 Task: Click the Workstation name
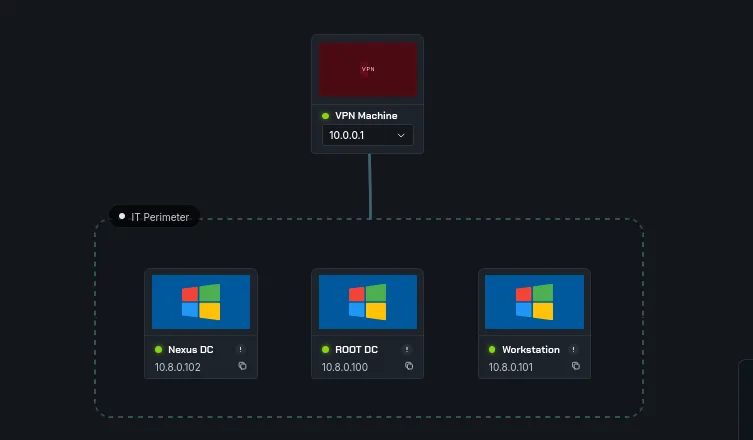531,350
